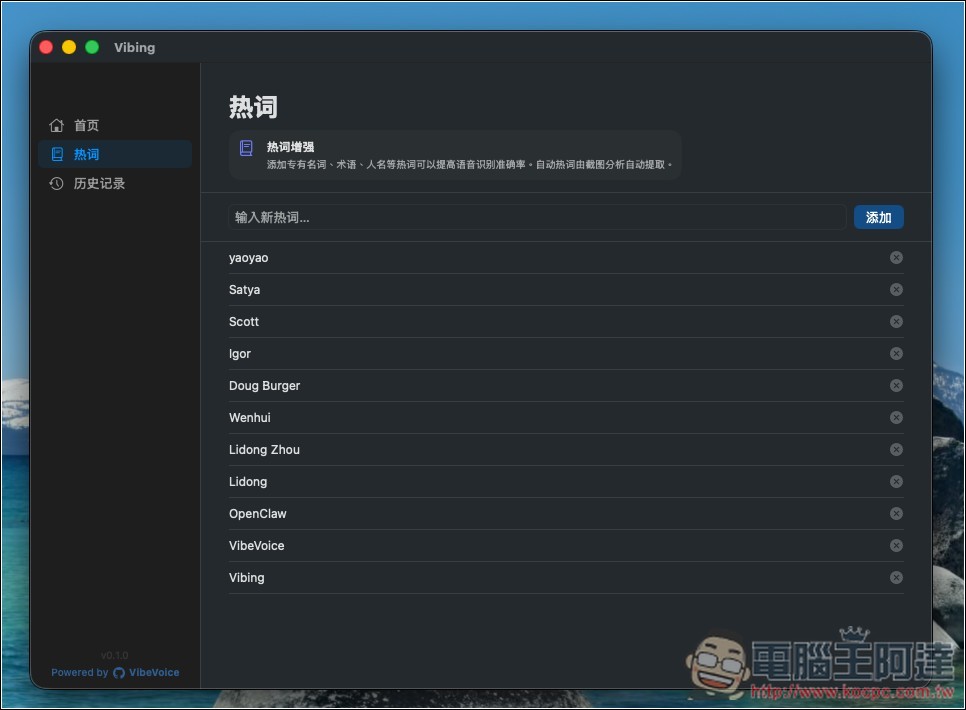Remove the Wenhui entry
Viewport: 966px width, 710px height.
[896, 417]
